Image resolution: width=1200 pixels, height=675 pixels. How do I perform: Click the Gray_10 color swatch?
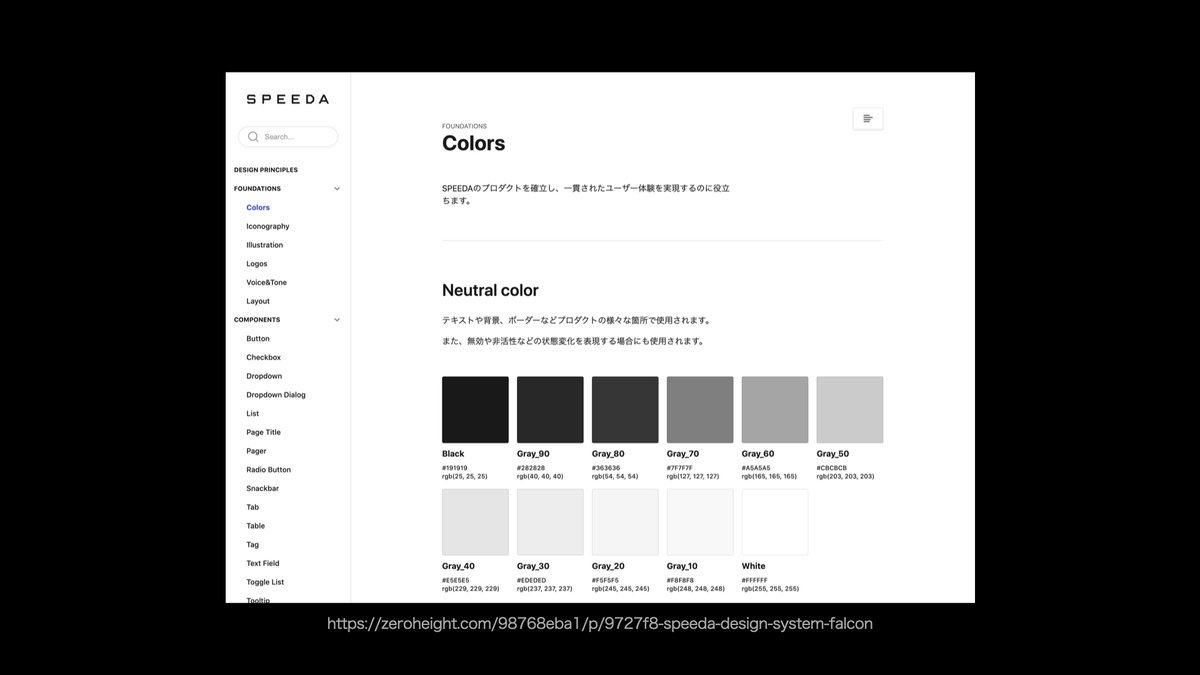point(700,522)
